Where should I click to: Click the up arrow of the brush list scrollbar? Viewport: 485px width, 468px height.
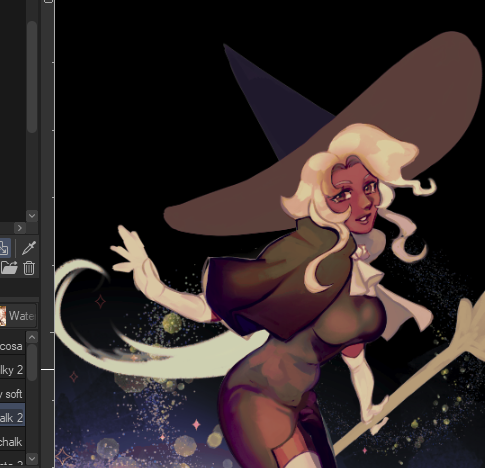click(x=32, y=338)
